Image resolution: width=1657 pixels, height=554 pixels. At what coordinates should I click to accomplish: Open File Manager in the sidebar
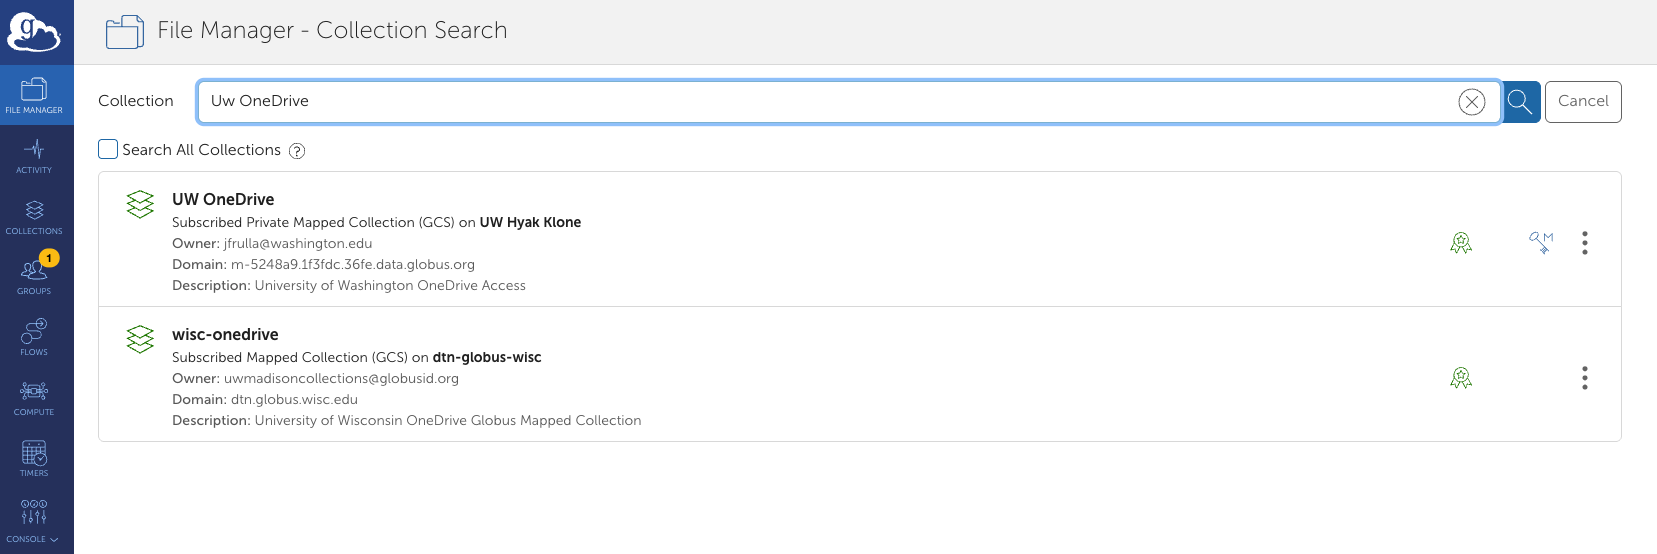(34, 95)
